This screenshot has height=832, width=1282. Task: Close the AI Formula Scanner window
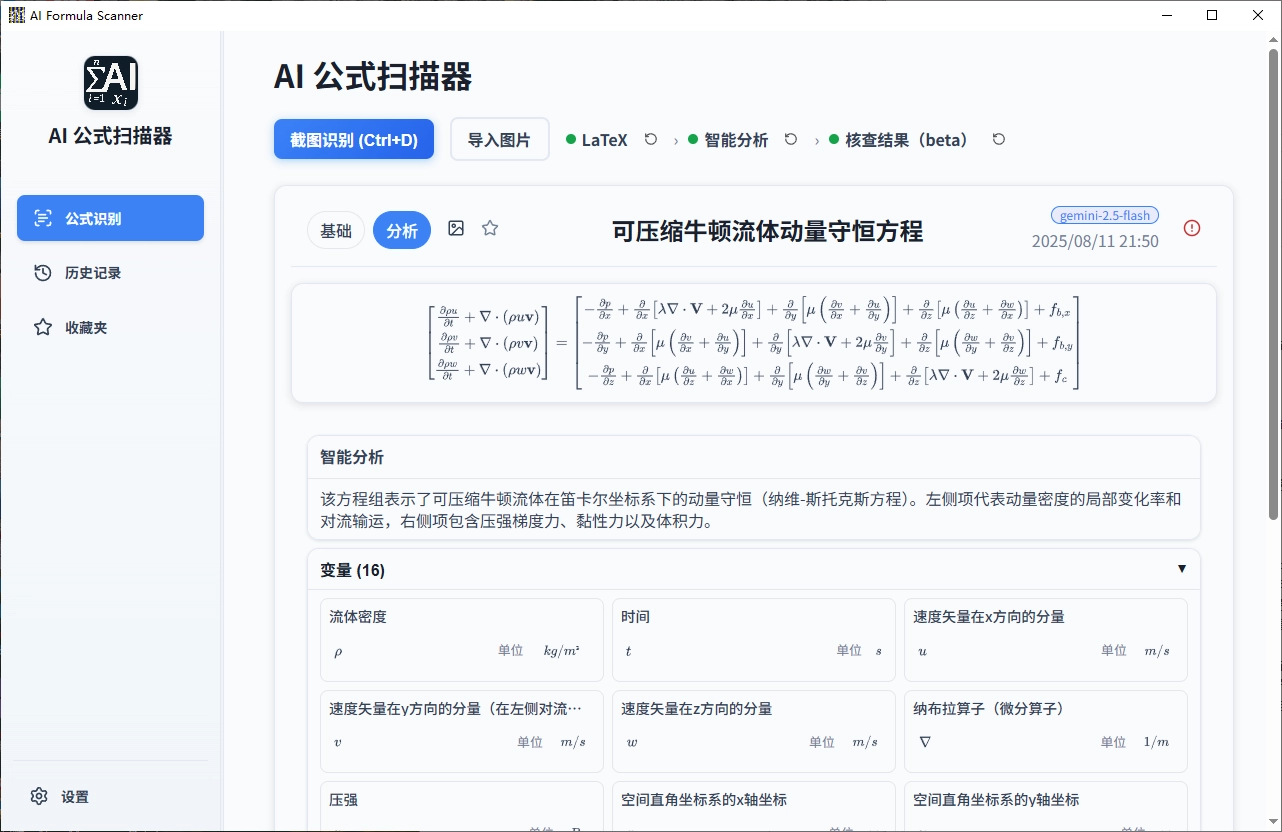(1258, 15)
